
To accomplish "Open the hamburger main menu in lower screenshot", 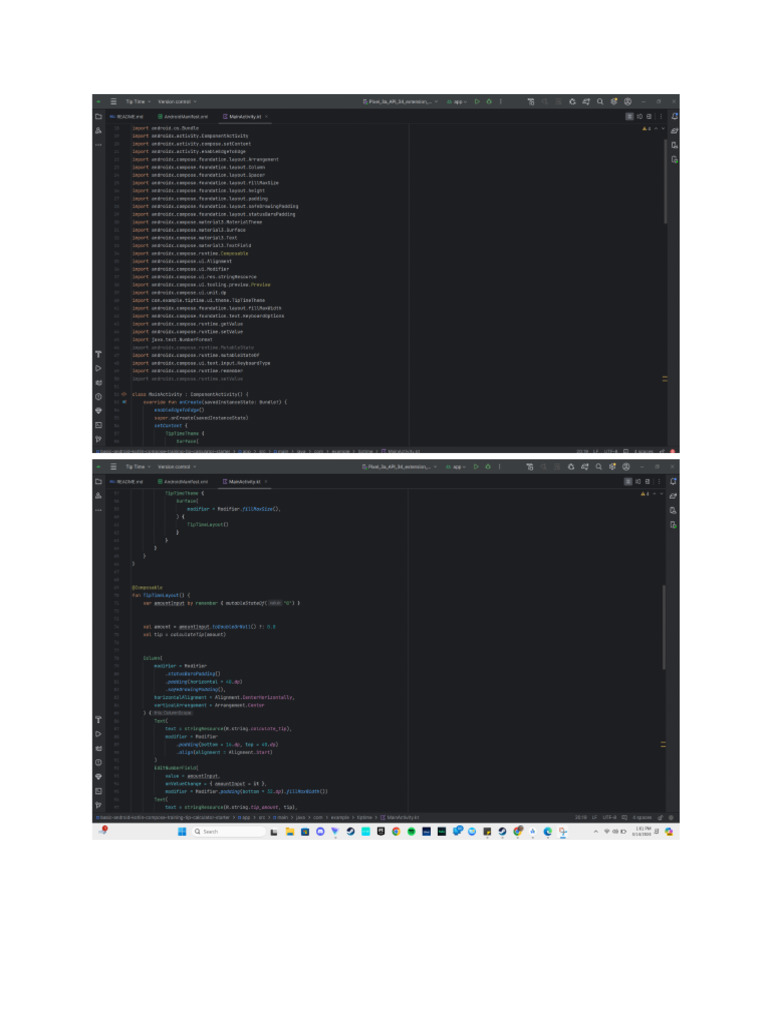I will 113,466.
